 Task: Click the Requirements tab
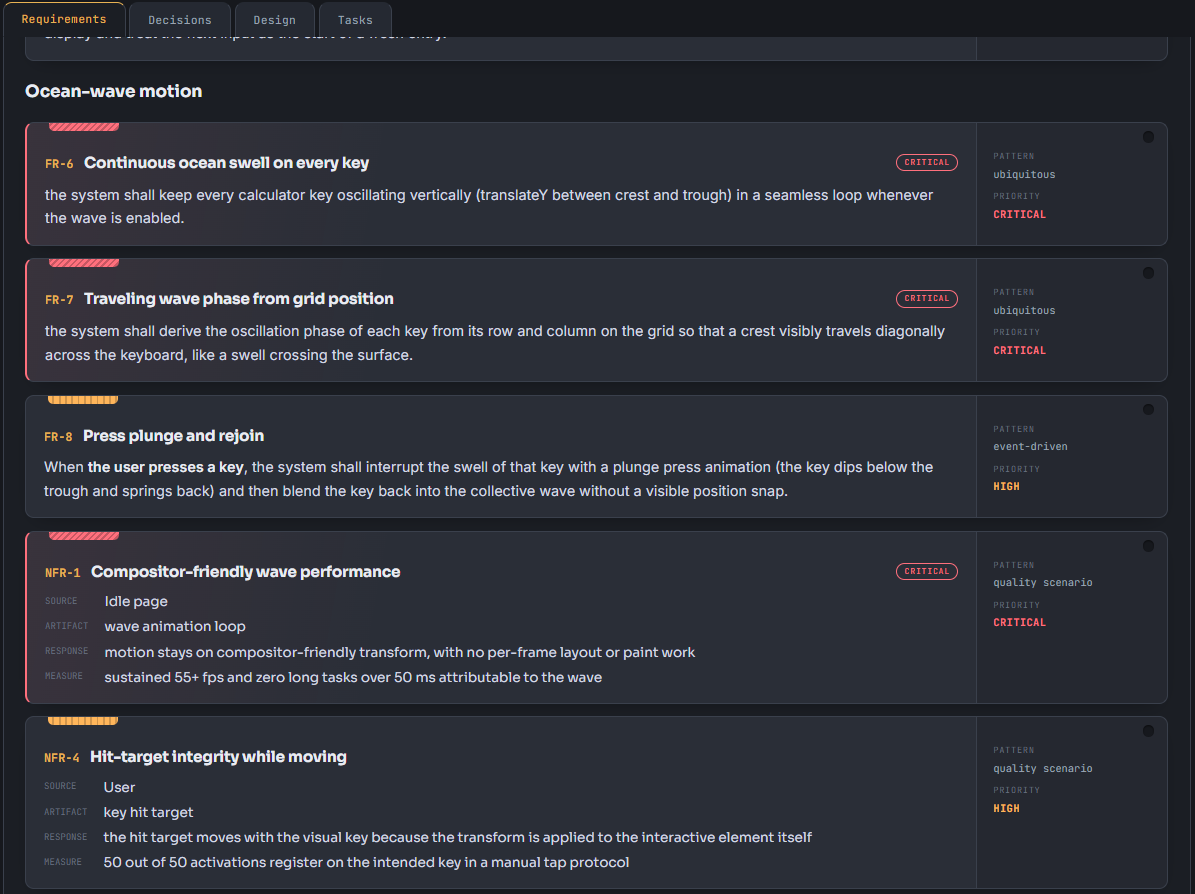64,19
